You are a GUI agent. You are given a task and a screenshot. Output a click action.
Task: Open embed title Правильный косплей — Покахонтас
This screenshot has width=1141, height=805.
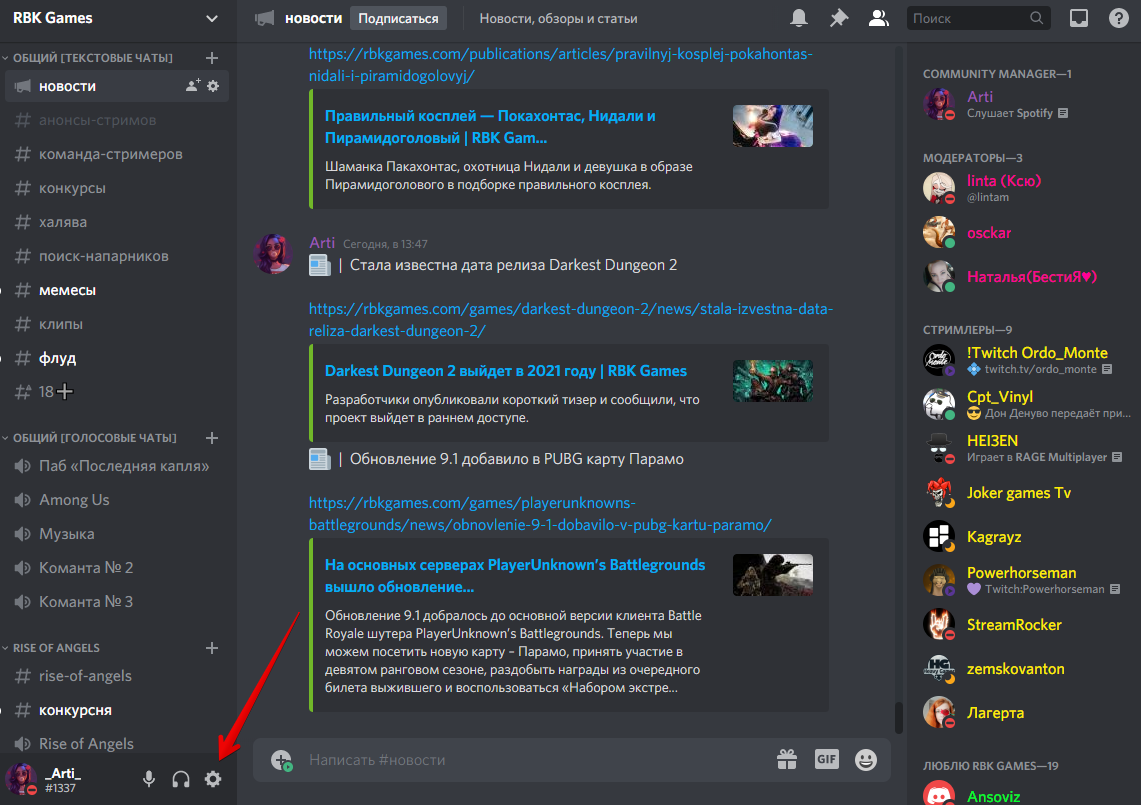[490, 127]
